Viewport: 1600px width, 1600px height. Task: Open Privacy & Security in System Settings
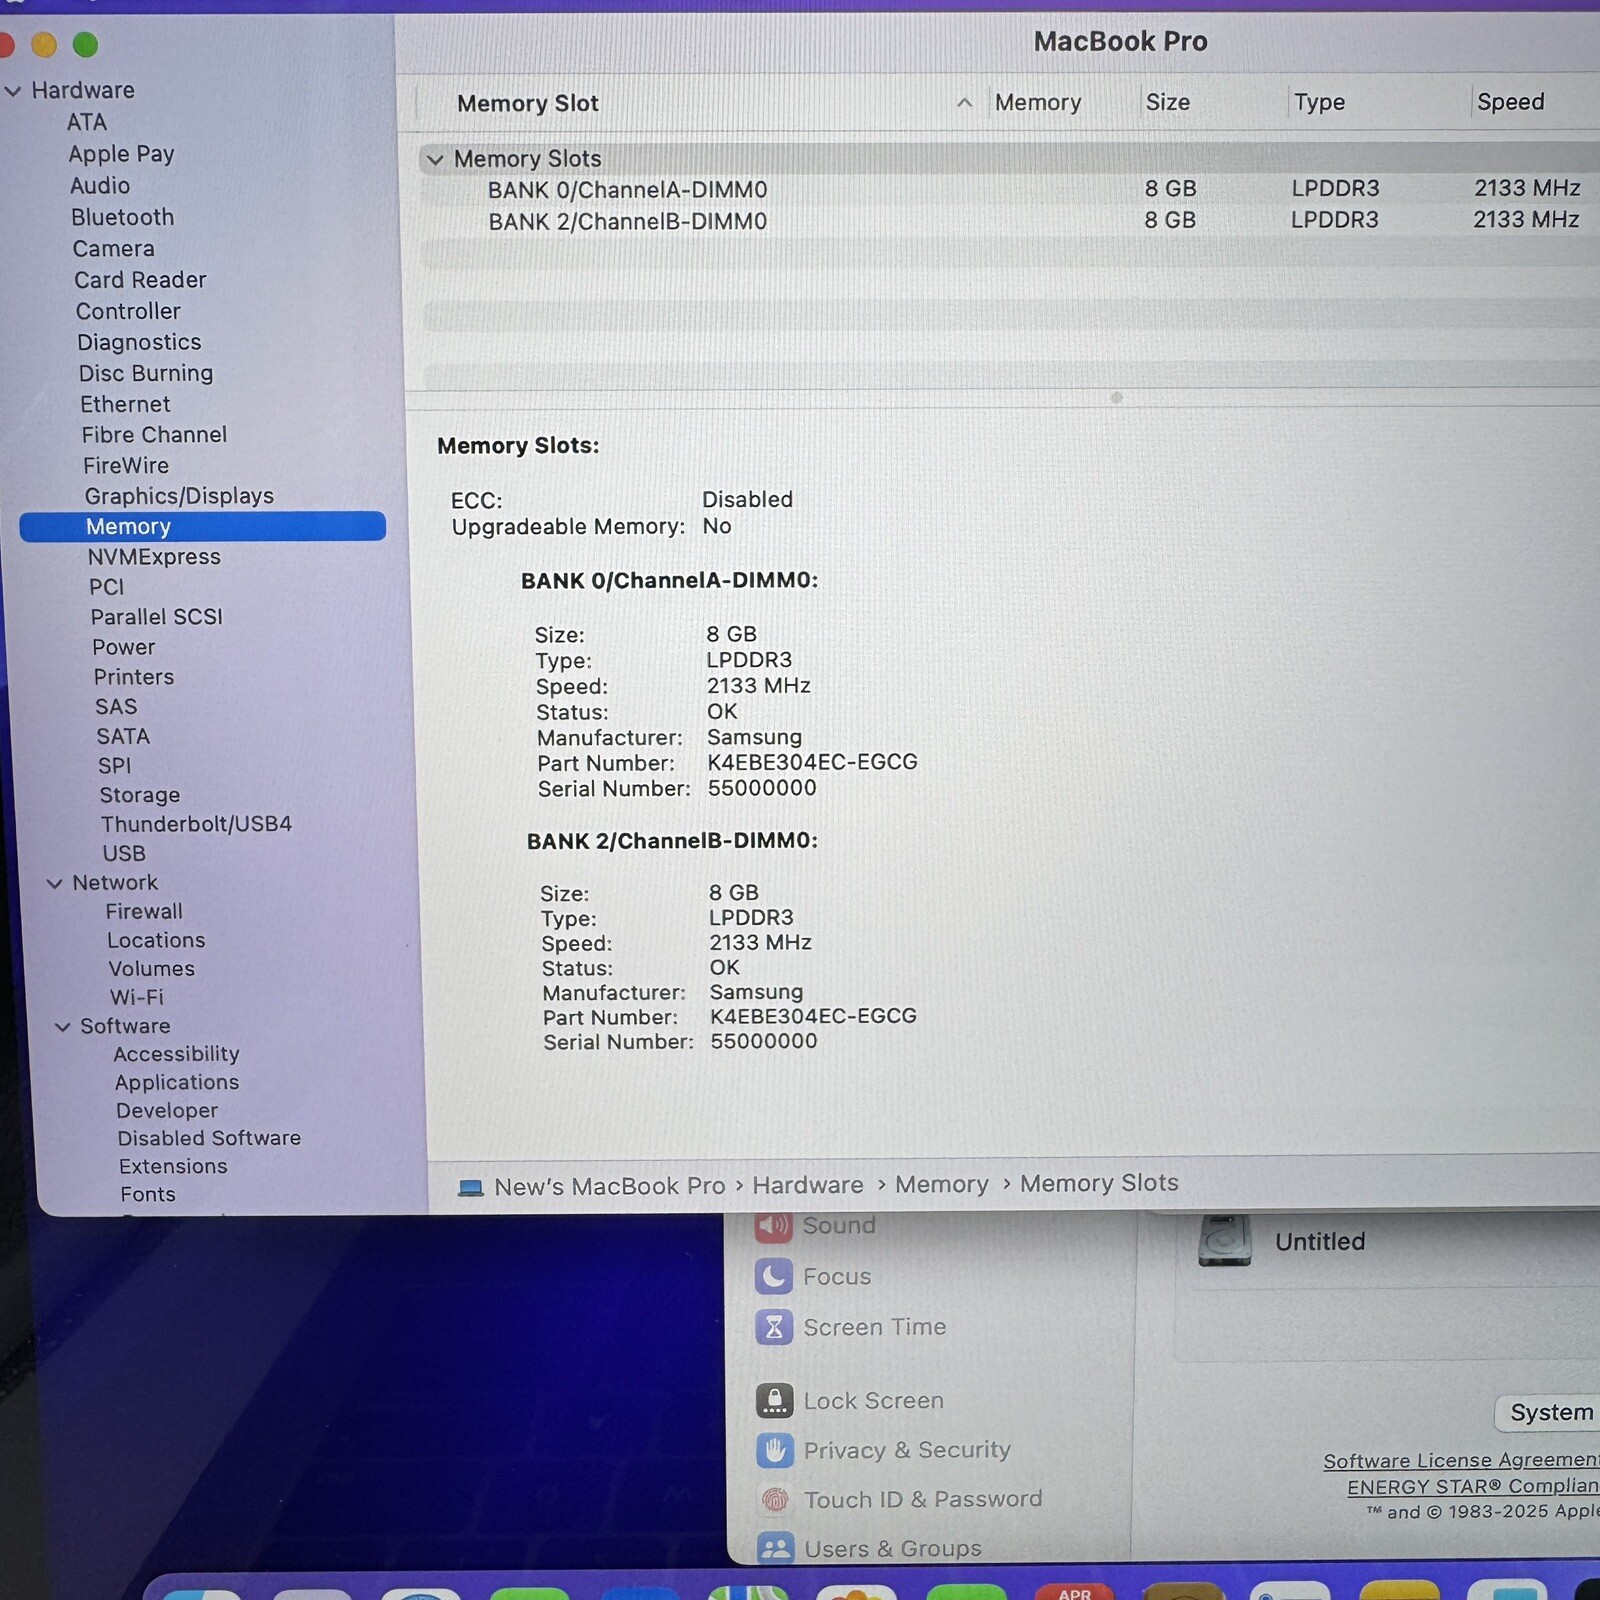point(907,1450)
